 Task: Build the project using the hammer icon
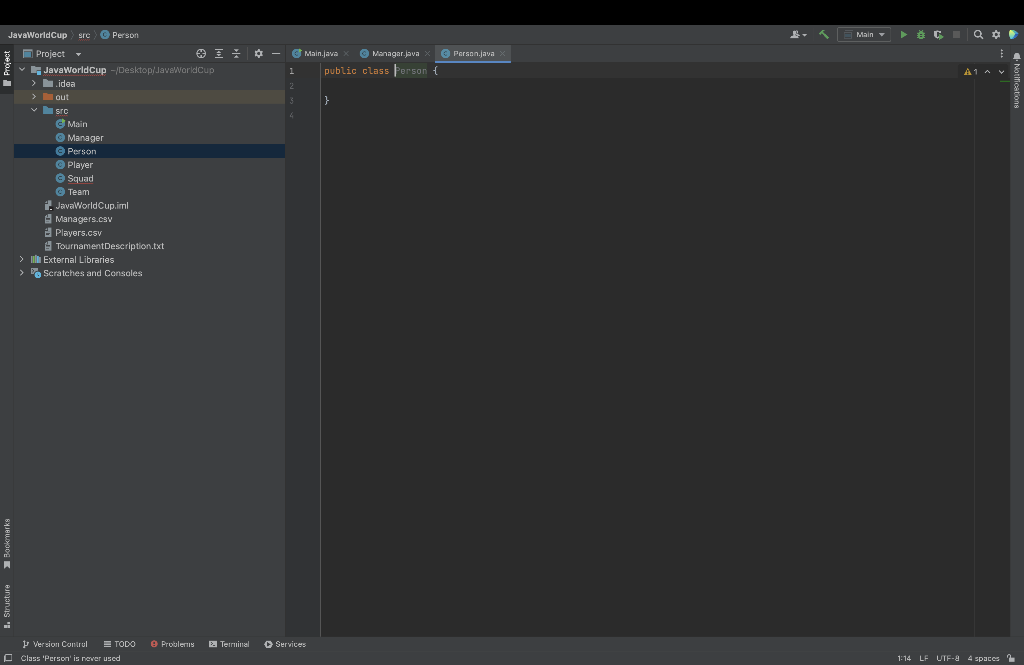823,34
